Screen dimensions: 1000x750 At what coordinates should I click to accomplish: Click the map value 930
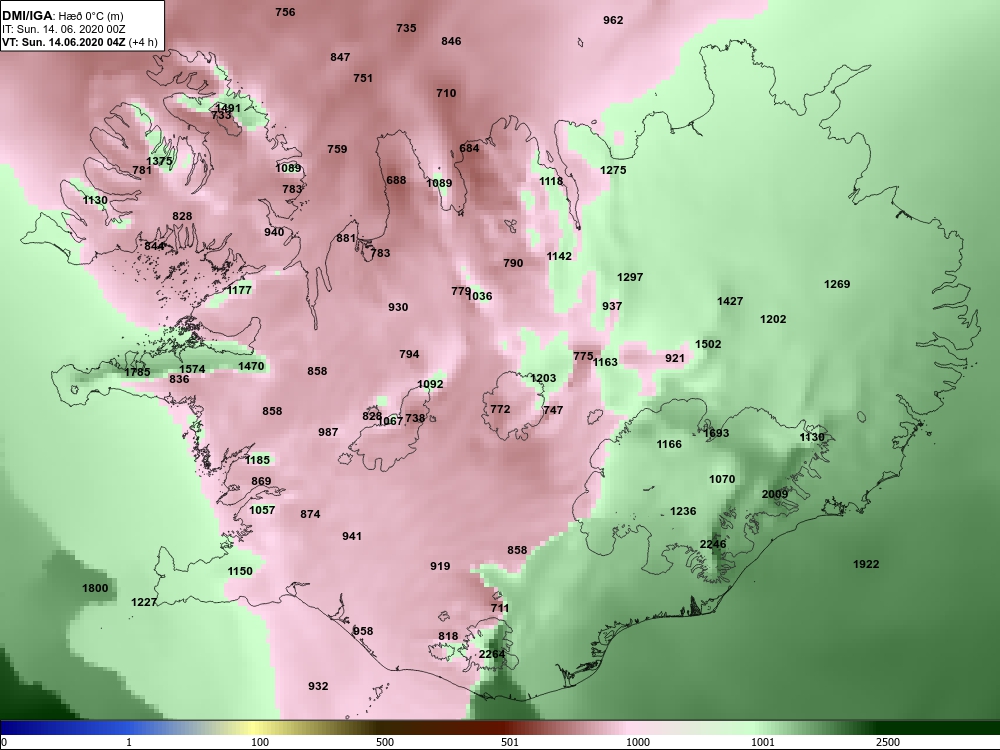click(x=398, y=307)
